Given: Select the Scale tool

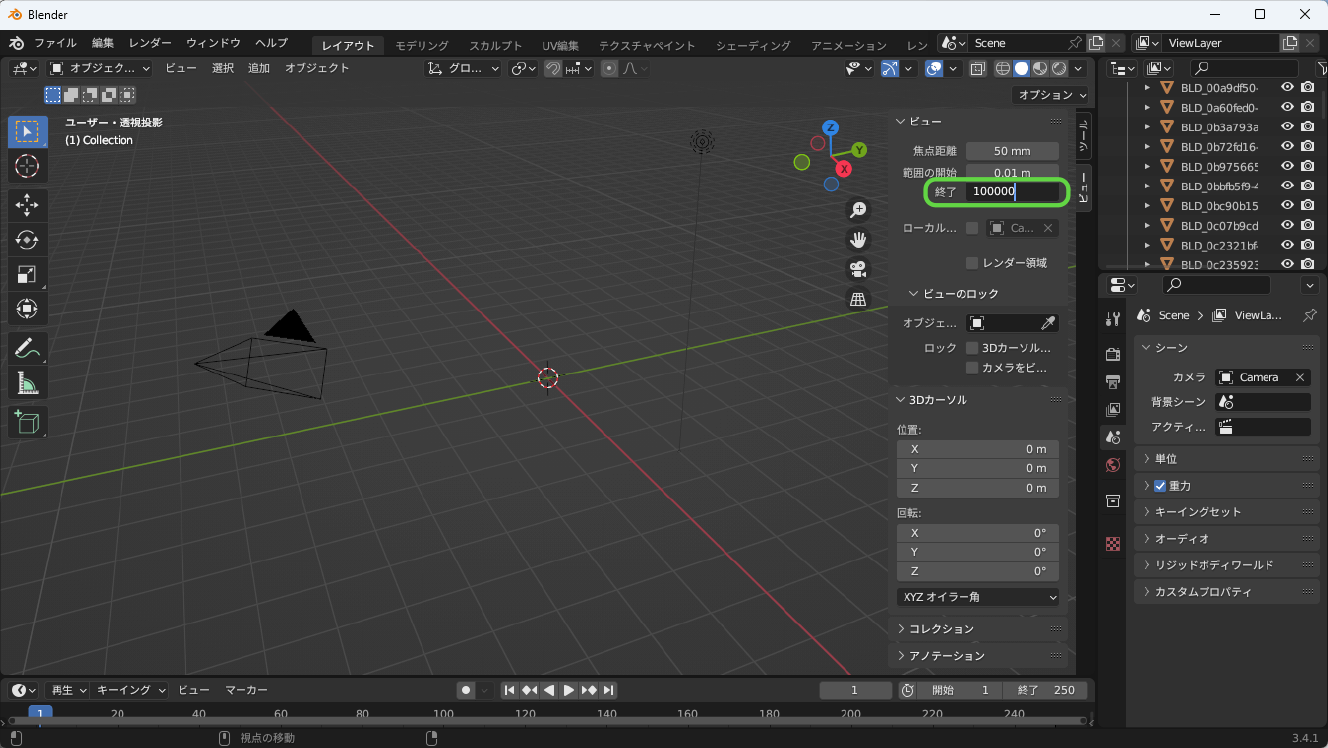Looking at the screenshot, I should (27, 273).
